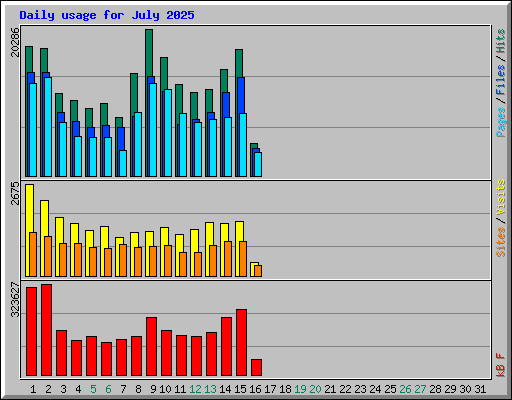Select day label 4 on the axis

78,389
